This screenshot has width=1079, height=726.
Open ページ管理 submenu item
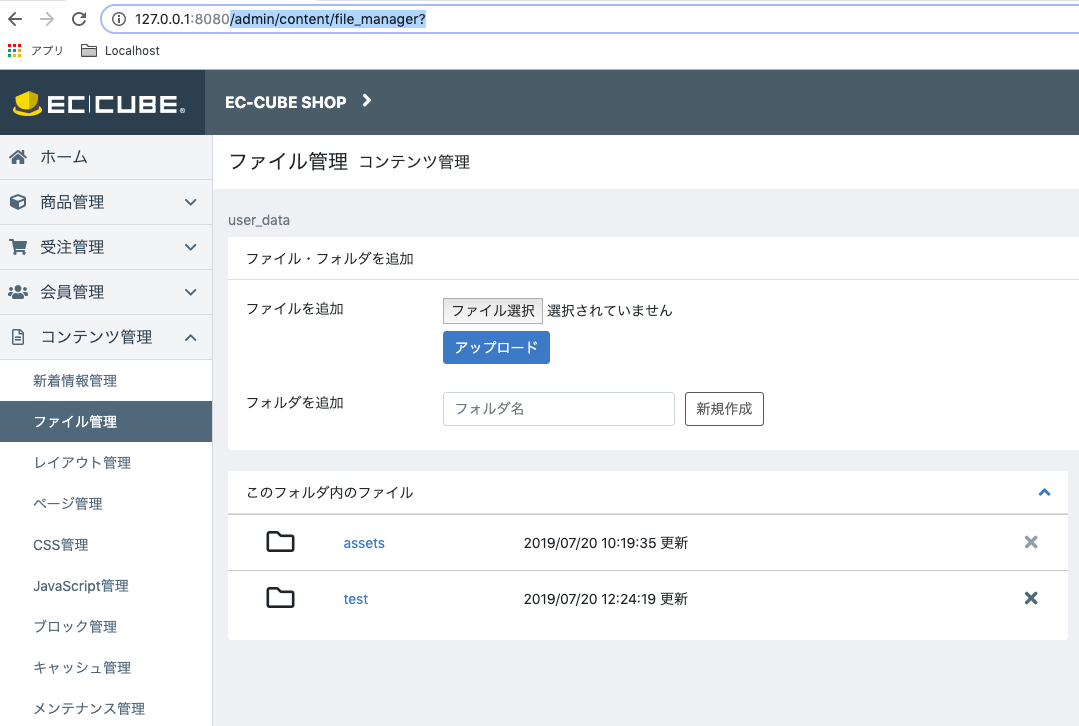click(x=106, y=503)
